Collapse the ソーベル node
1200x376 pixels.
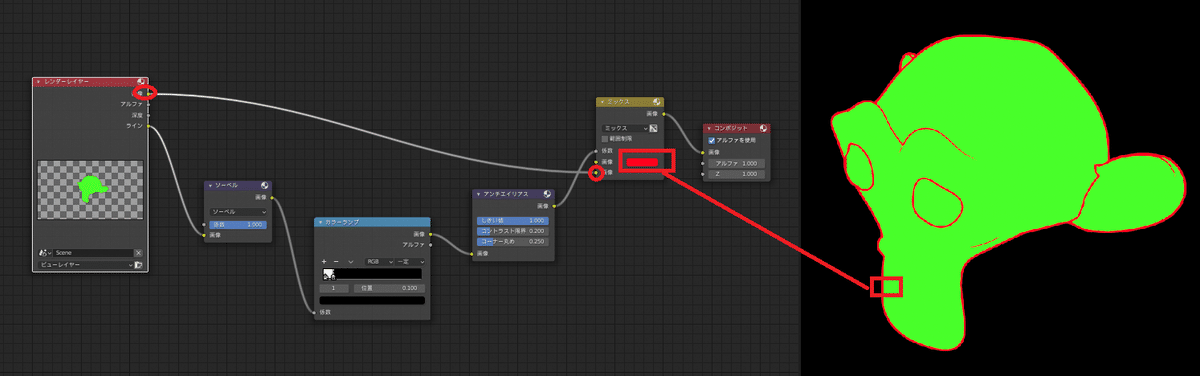[210, 185]
